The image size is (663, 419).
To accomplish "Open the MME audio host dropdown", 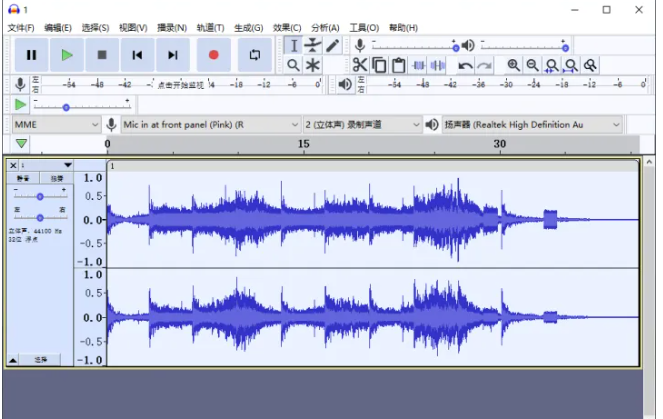I will click(56, 124).
